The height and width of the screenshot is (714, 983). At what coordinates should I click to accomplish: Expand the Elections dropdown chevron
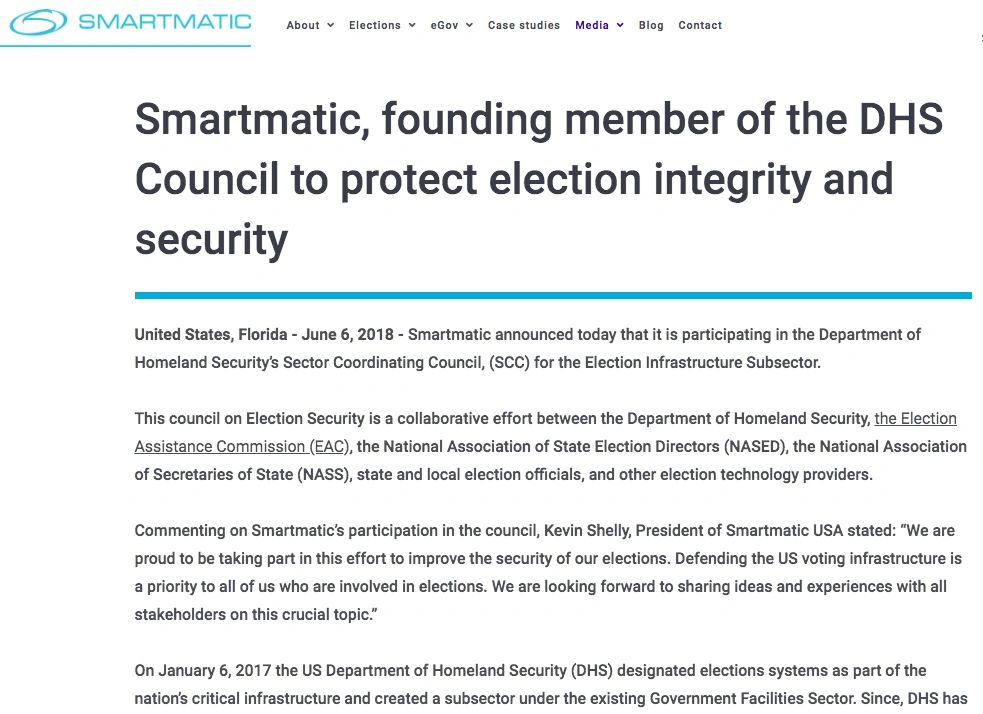[411, 26]
